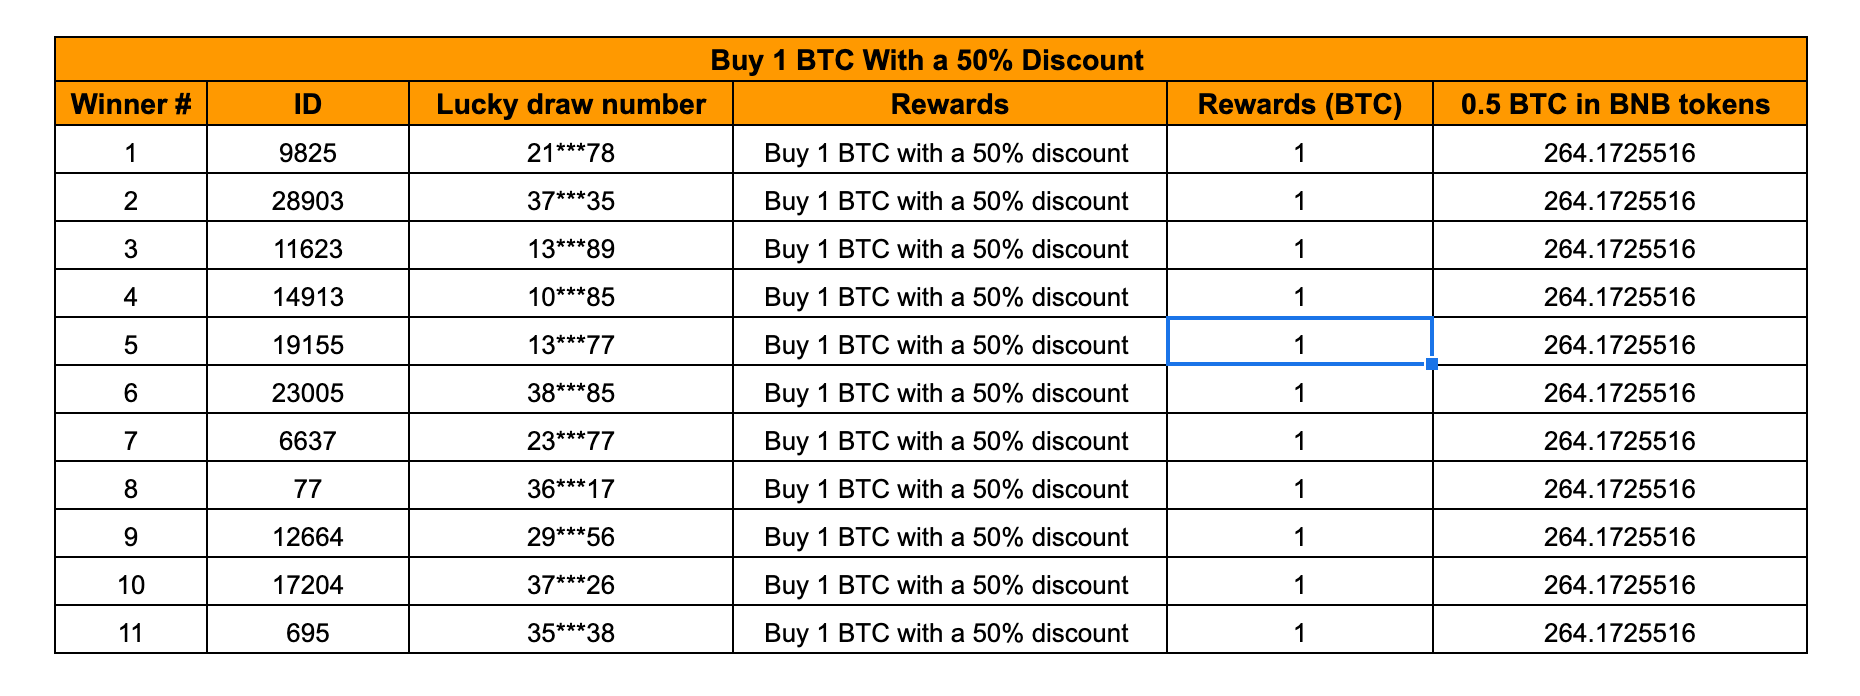Click the highlighted Rewards (BTC) cell in row 5

point(1300,342)
